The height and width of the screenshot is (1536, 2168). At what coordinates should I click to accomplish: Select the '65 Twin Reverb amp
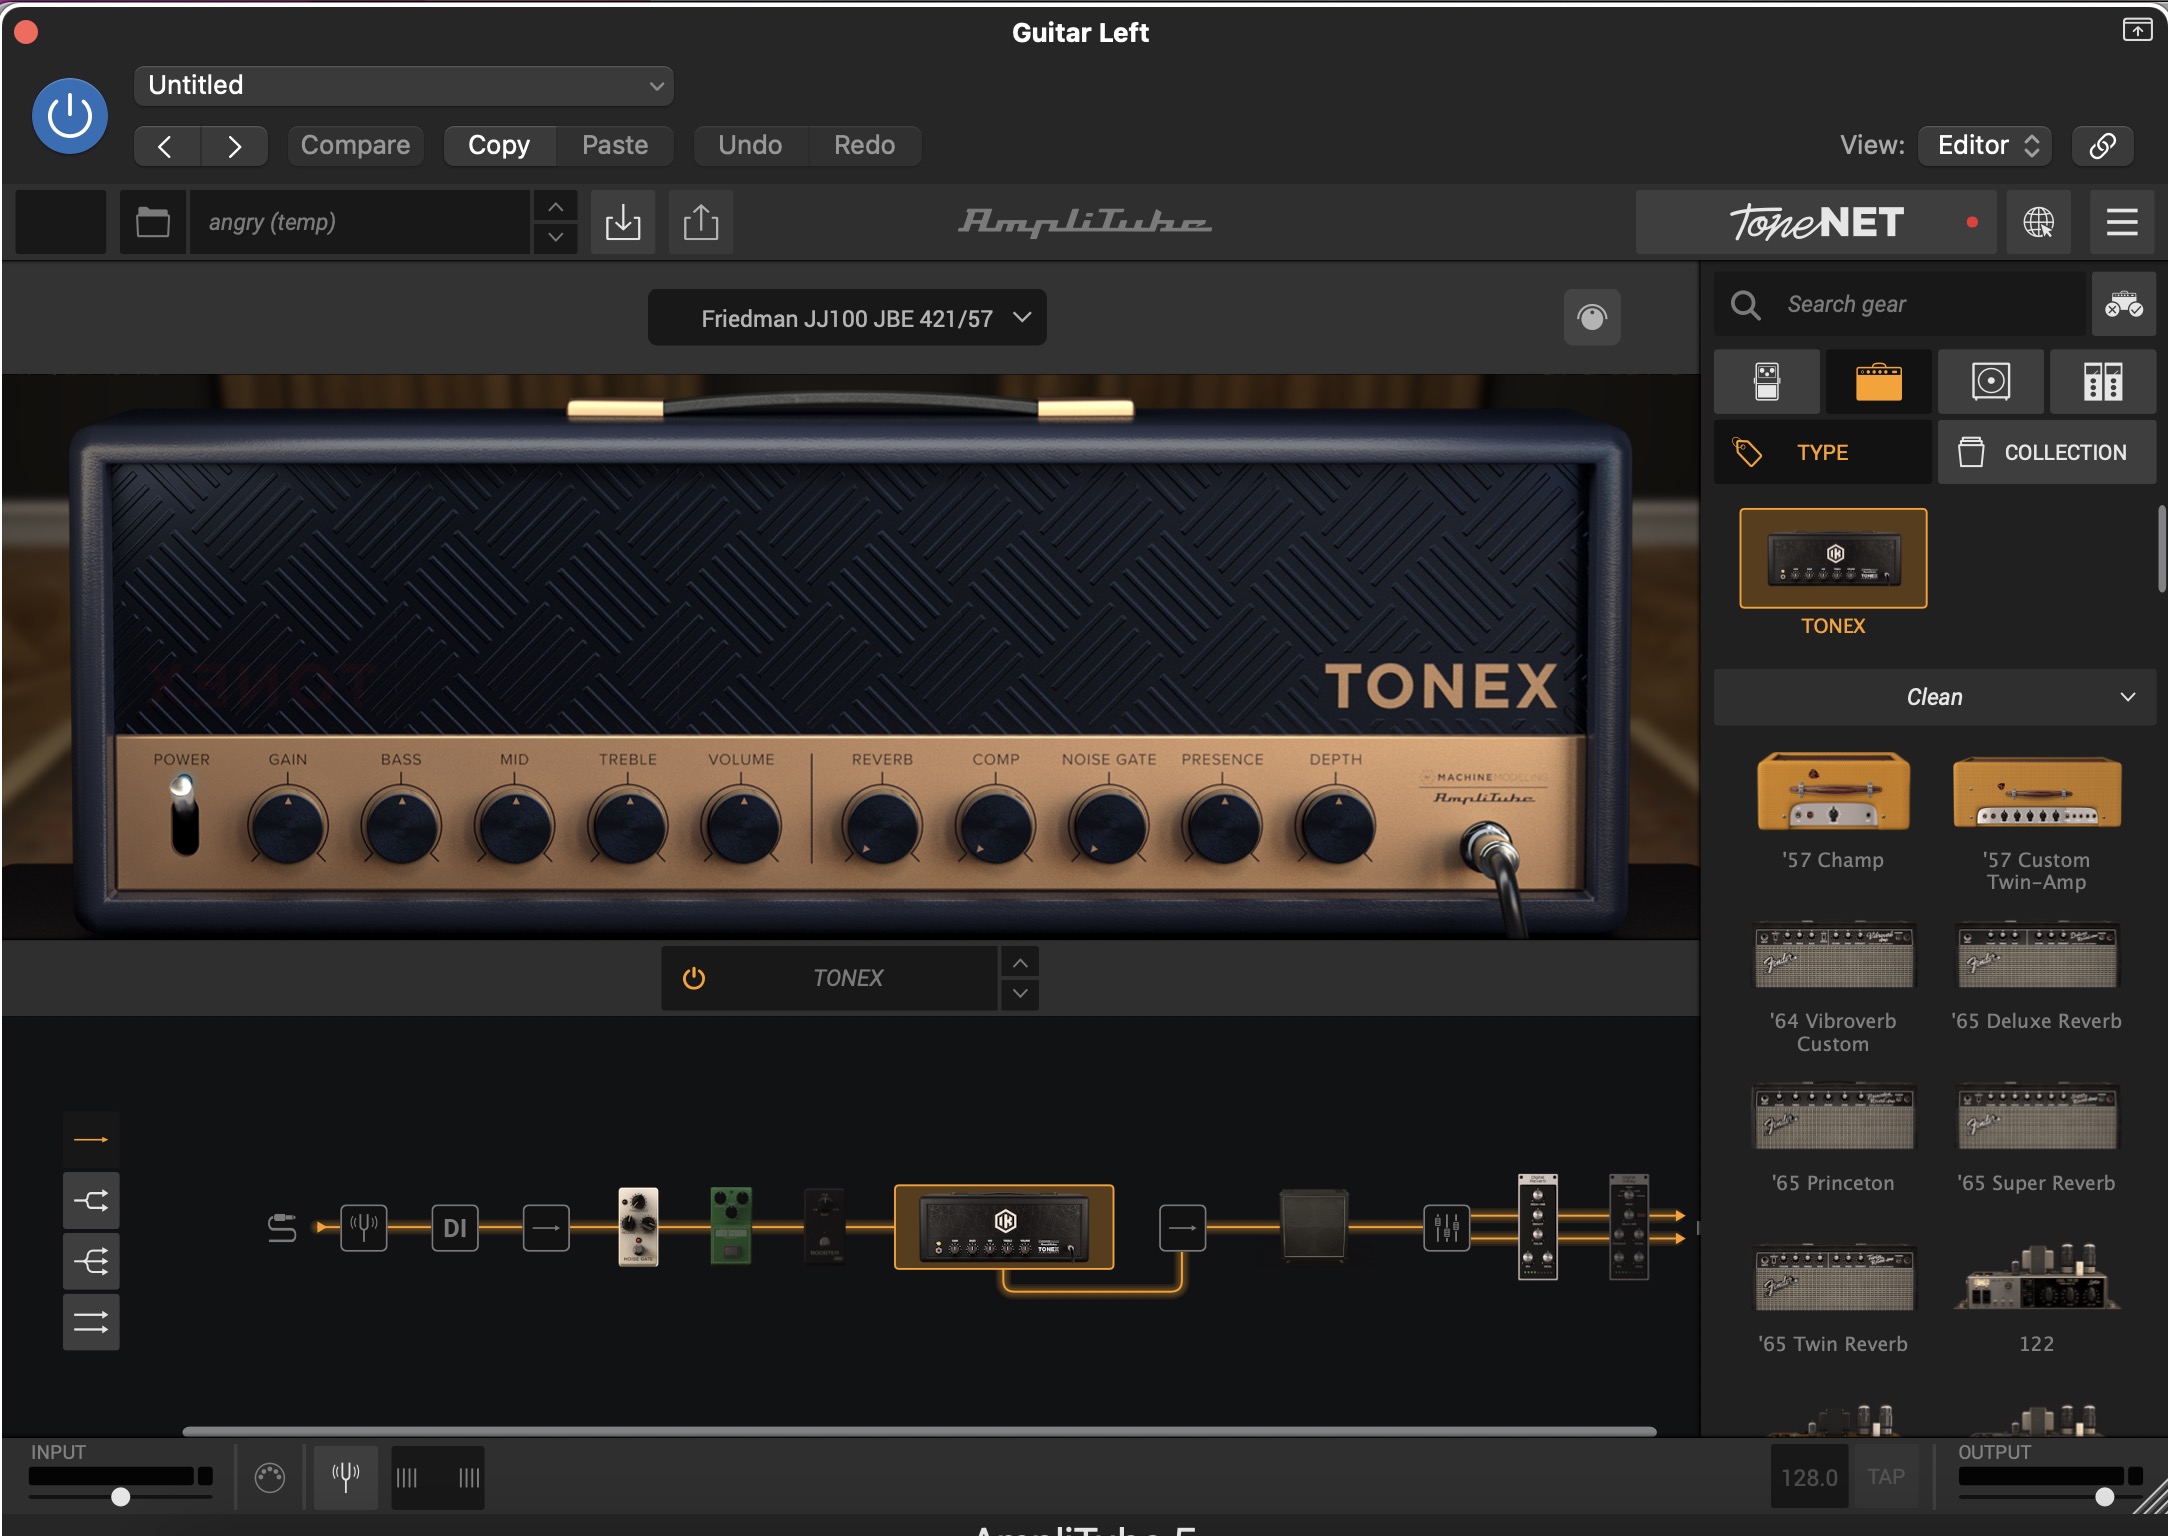click(1833, 1277)
